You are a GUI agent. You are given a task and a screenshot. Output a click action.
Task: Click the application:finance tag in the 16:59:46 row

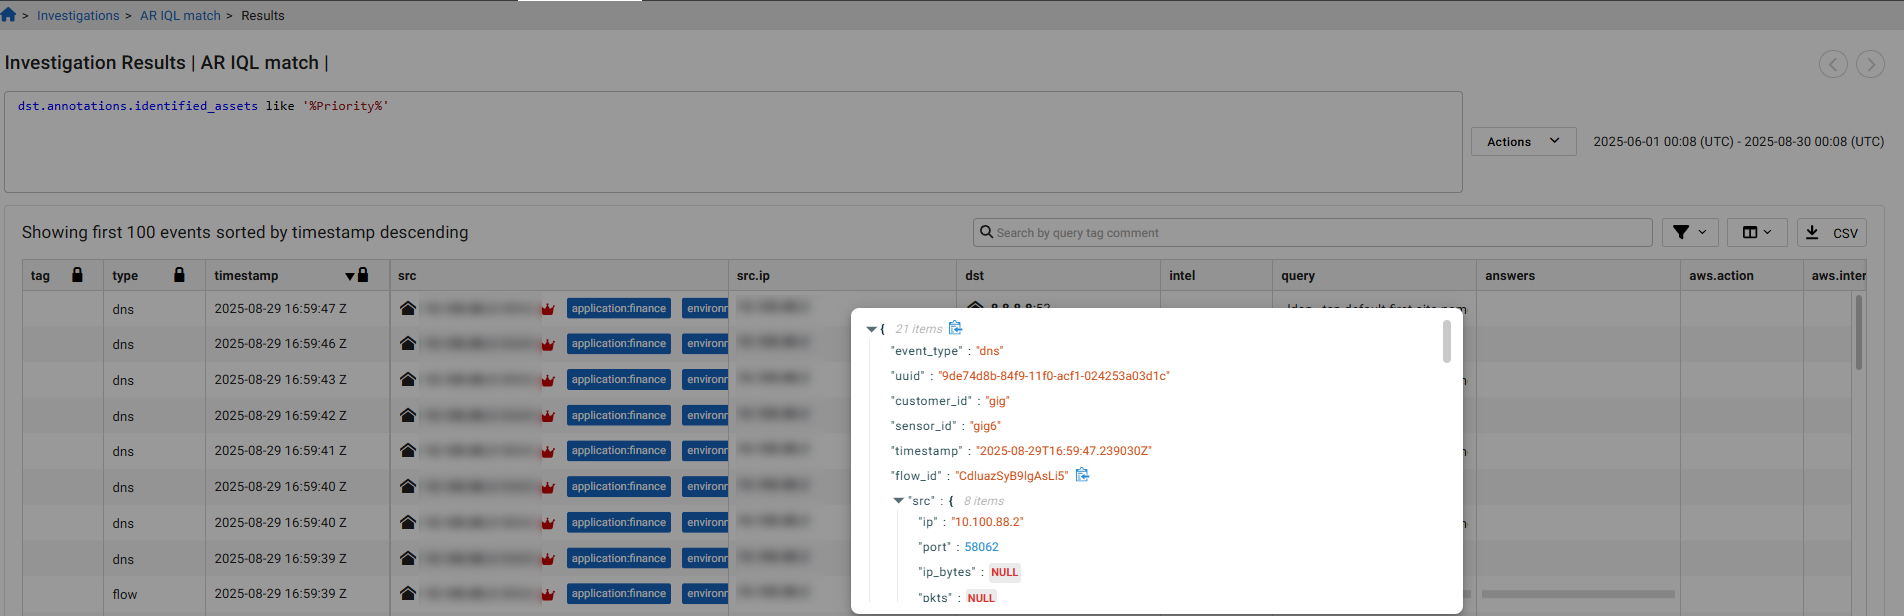619,344
